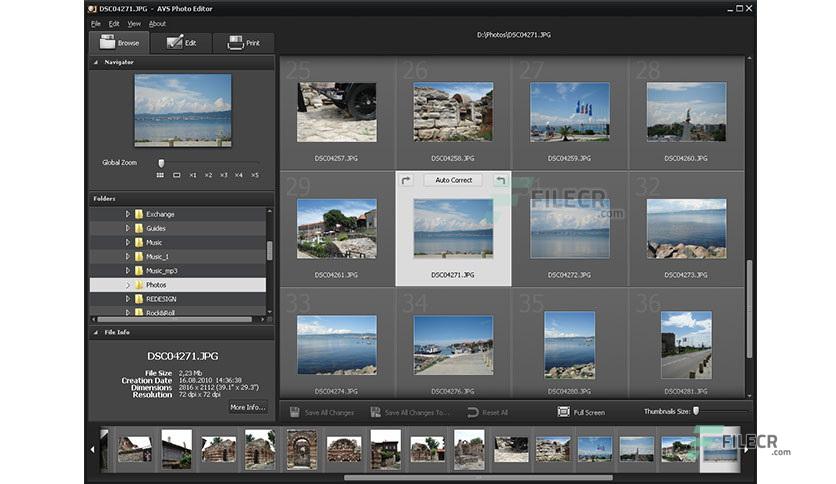Rotate DSC04271 counterclockwise icon

click(500, 180)
